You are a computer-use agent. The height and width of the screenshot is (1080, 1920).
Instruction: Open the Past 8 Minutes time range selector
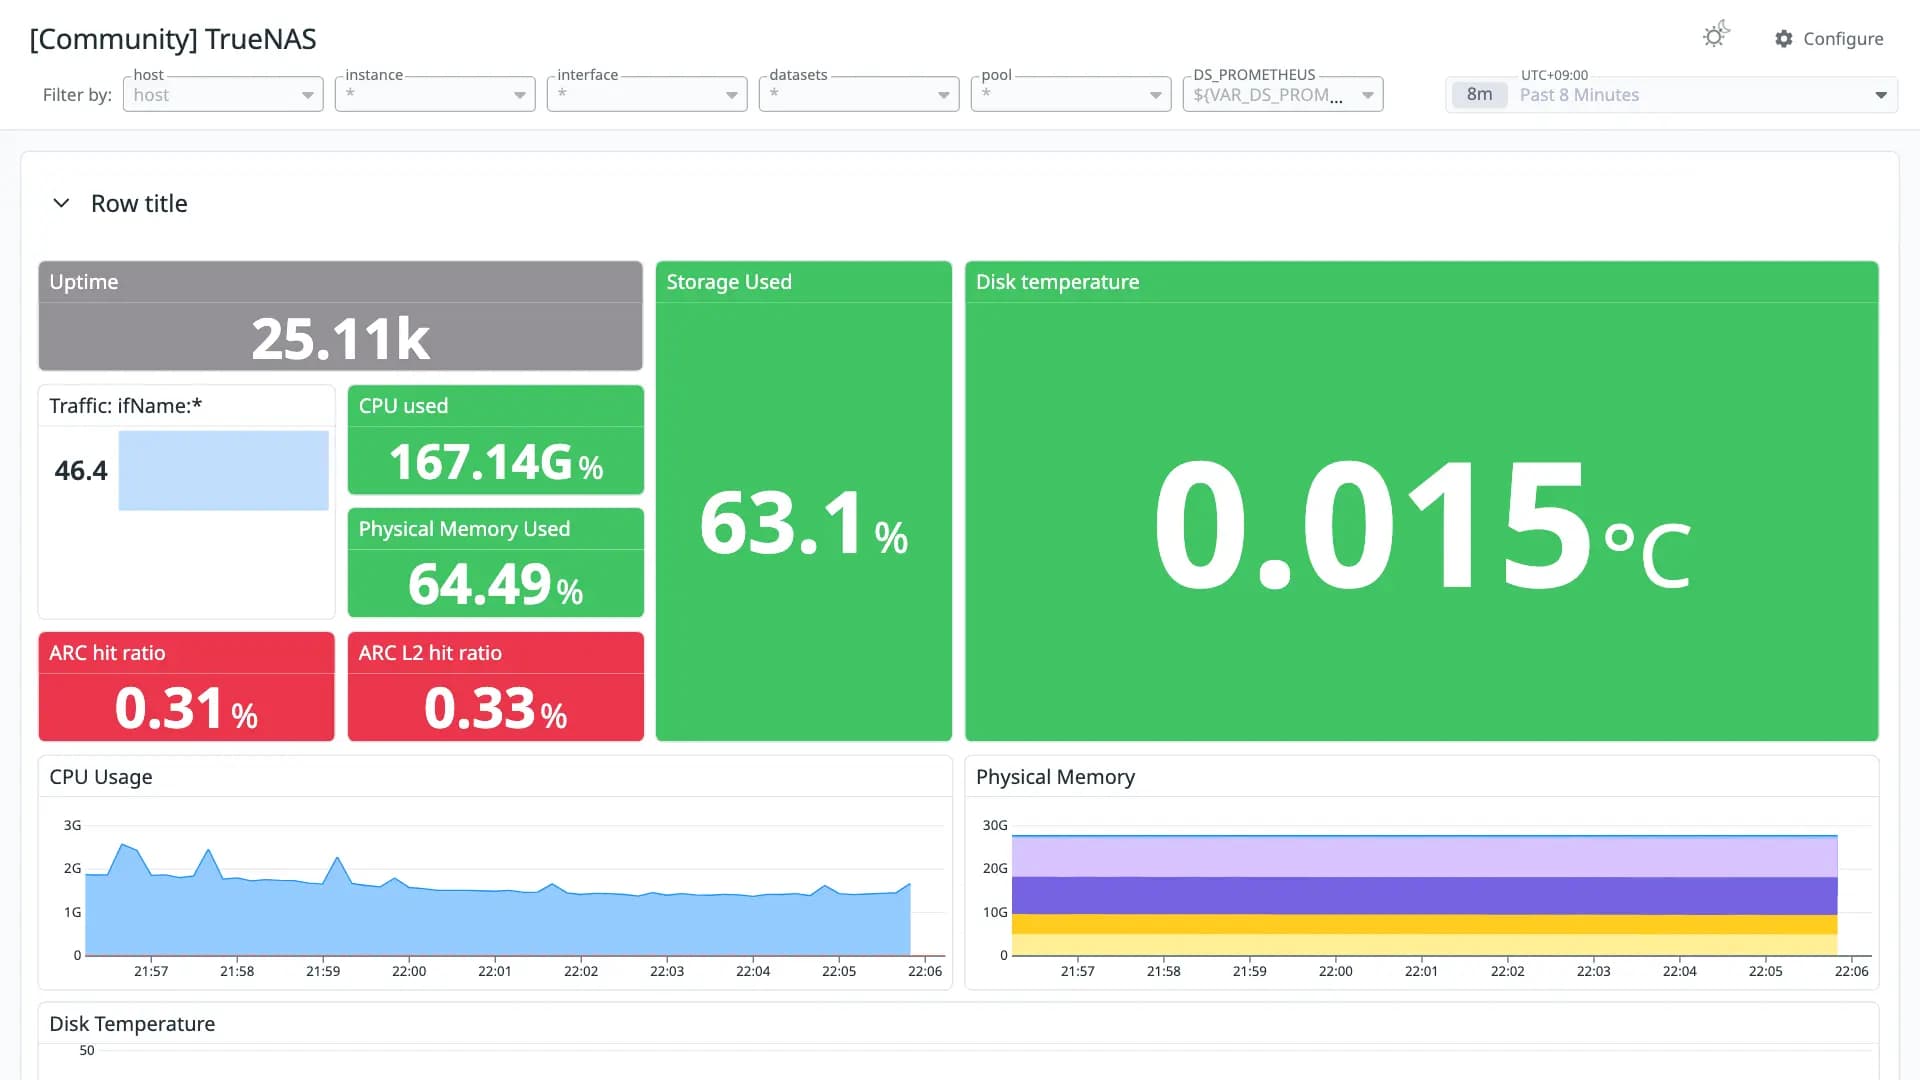pyautogui.click(x=1671, y=95)
